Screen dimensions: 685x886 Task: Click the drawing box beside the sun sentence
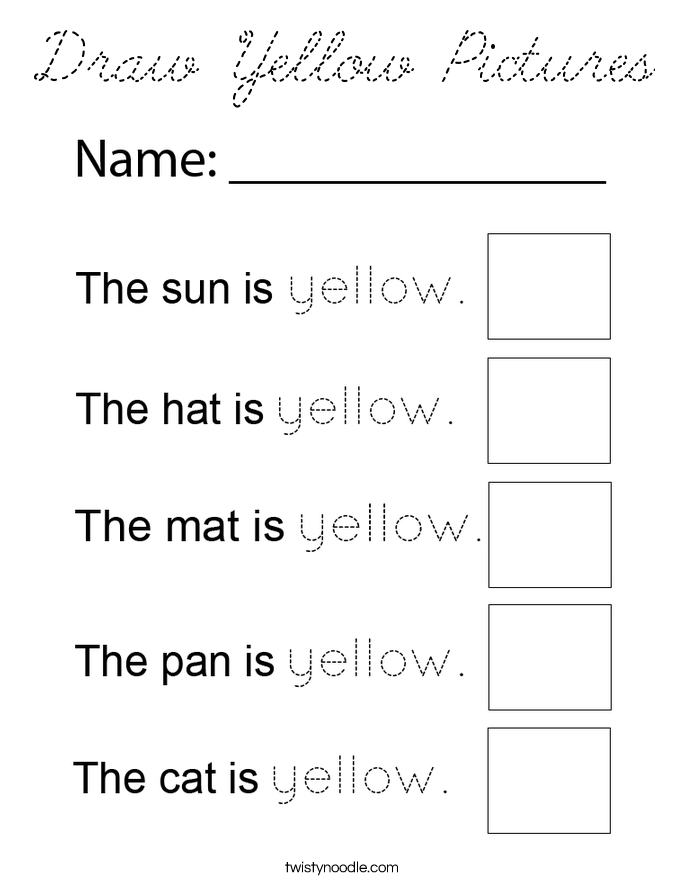(x=549, y=286)
